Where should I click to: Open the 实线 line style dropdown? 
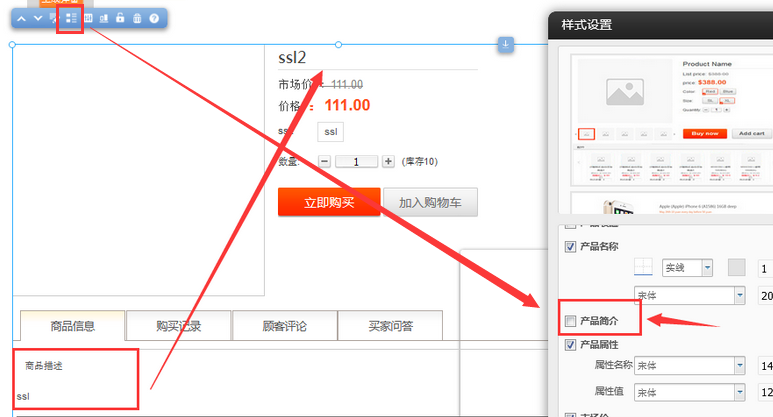(x=688, y=268)
